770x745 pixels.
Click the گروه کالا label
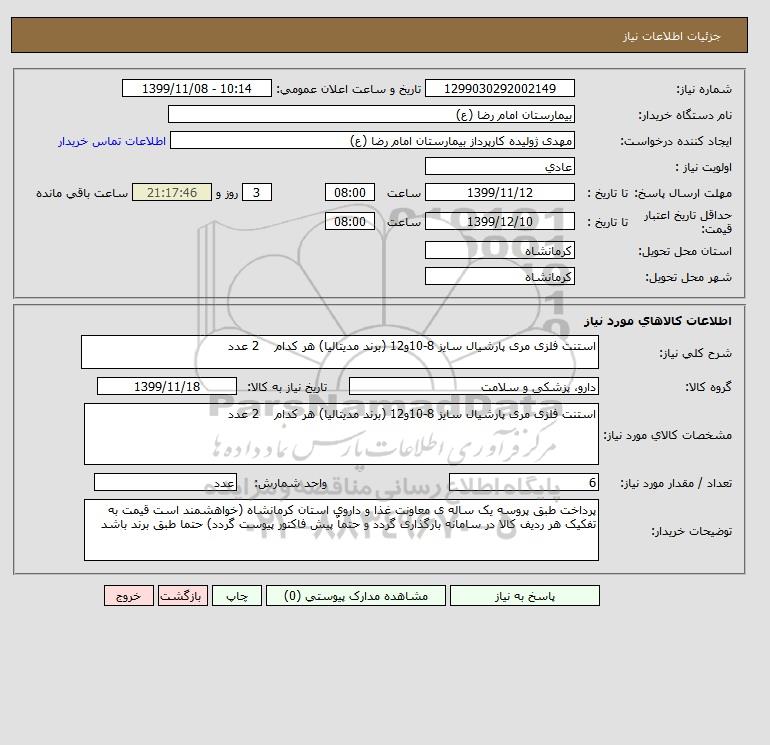click(709, 387)
